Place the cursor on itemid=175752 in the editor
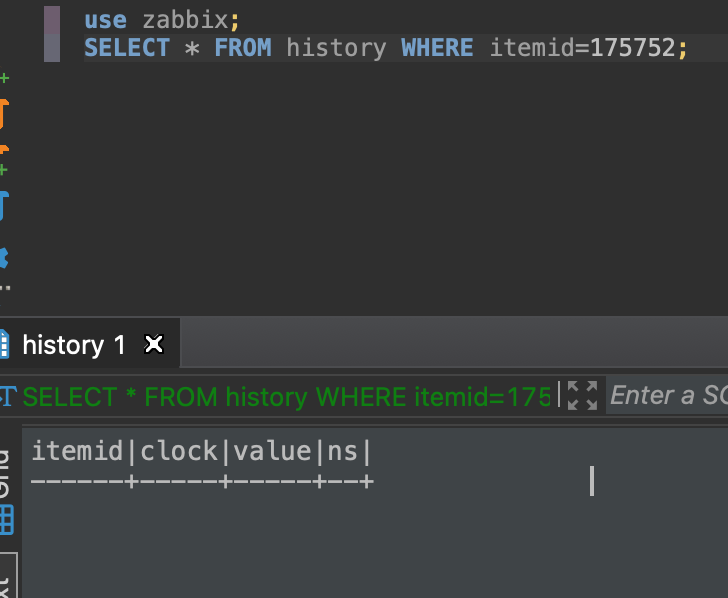728x598 pixels. pos(583,48)
